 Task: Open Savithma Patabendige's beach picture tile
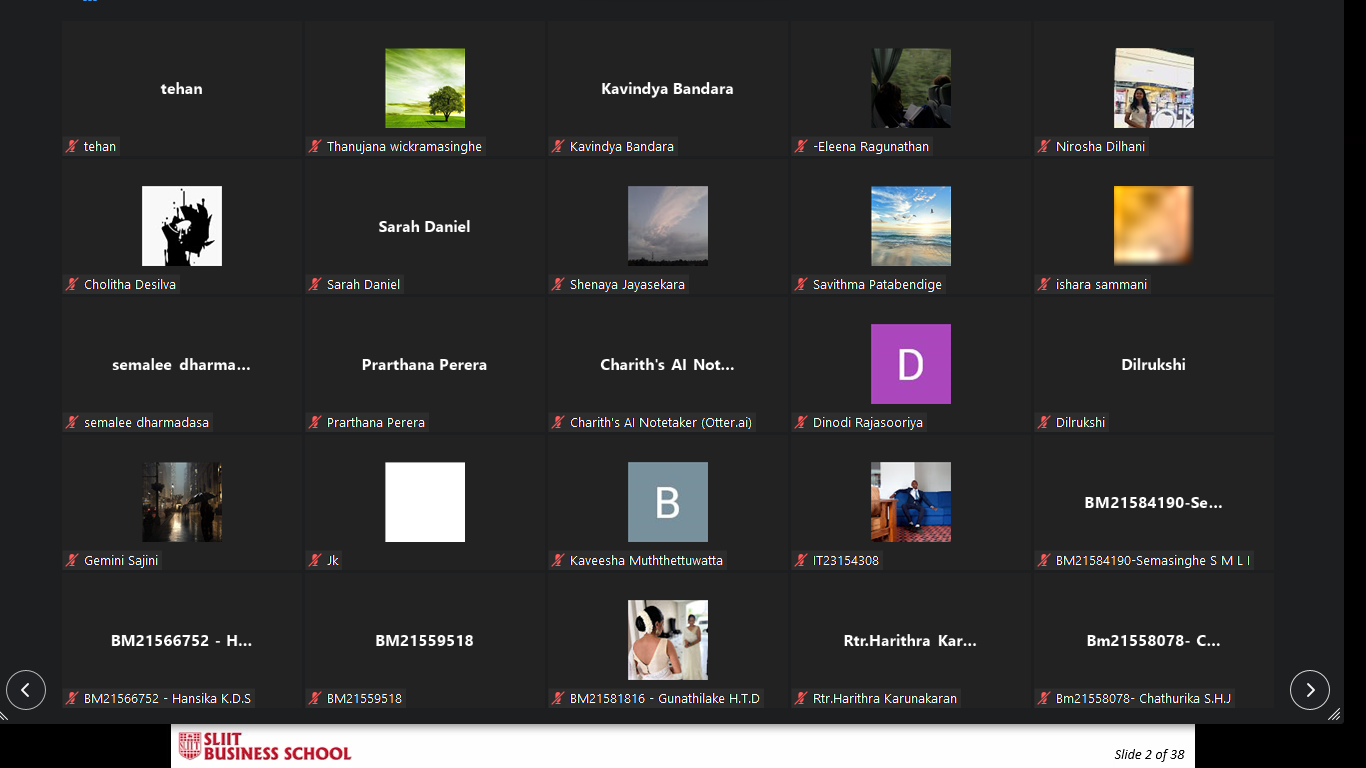click(910, 226)
